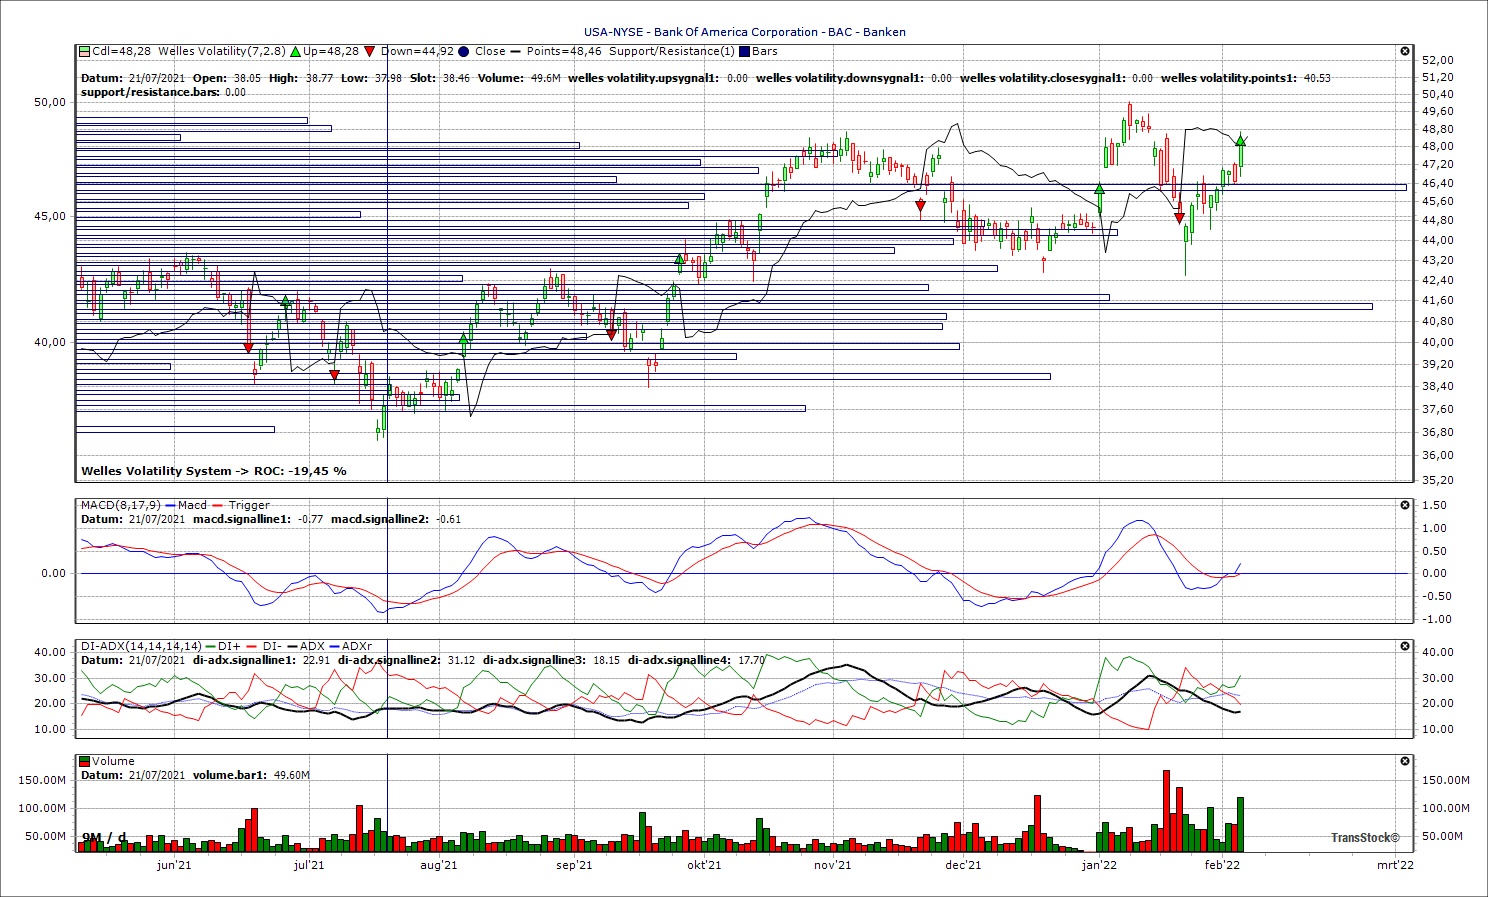Screen dimensions: 1488x897
Task: Click the dark blue Bars legend square
Action: [x=744, y=51]
